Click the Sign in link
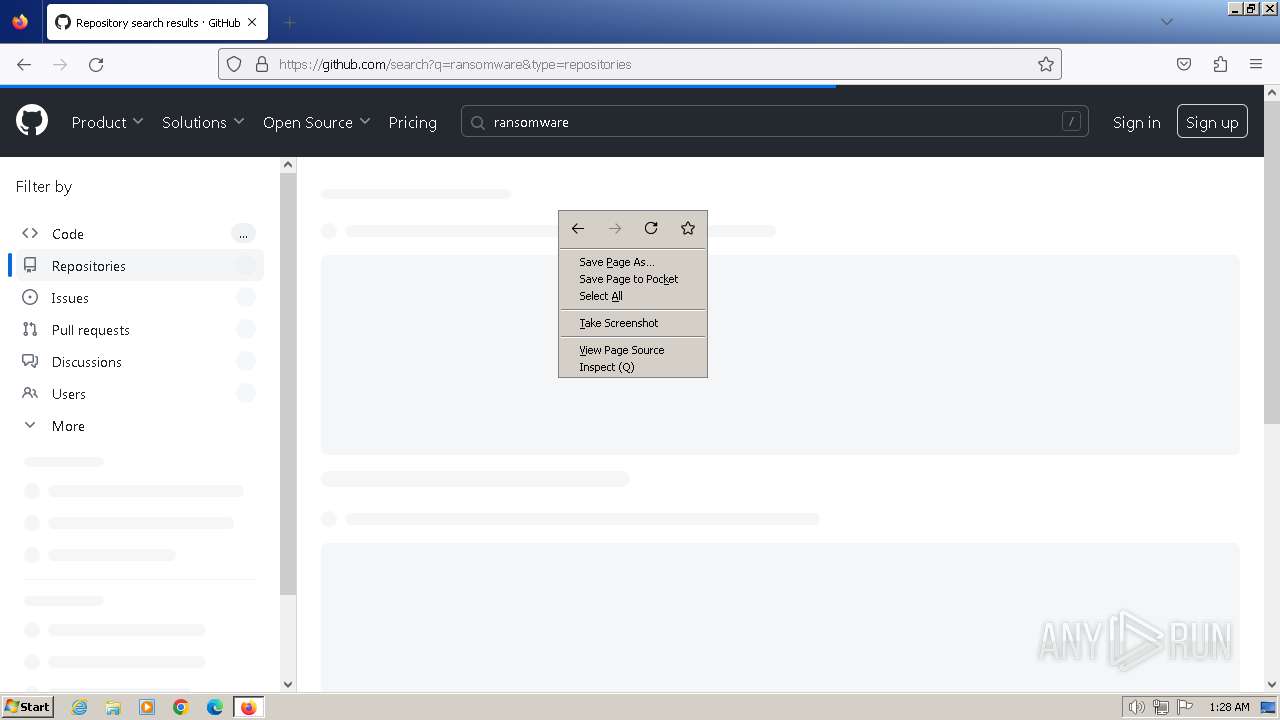Screen dimensions: 1280x720 [1136, 122]
